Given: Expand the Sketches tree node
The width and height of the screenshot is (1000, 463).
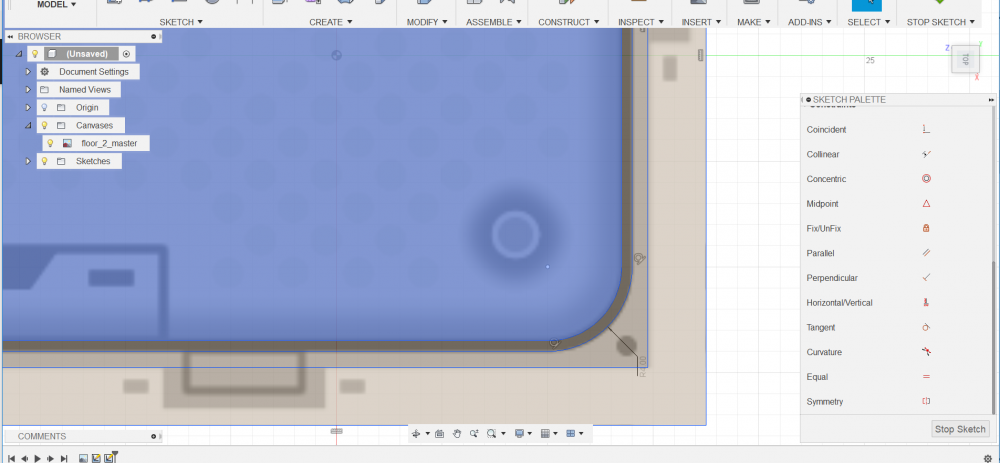Looking at the screenshot, I should 28,161.
